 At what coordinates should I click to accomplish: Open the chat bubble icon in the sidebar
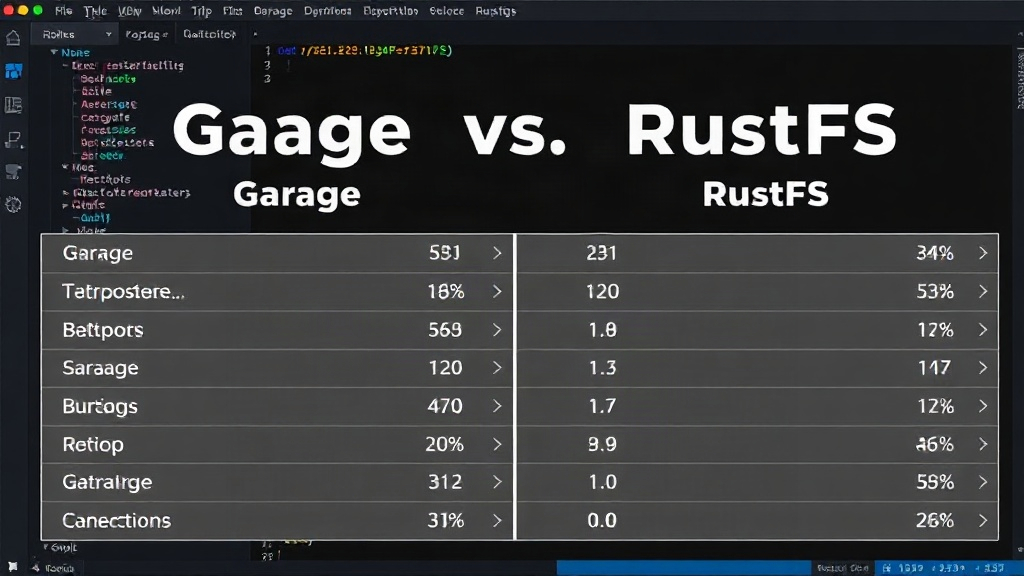coord(13,172)
